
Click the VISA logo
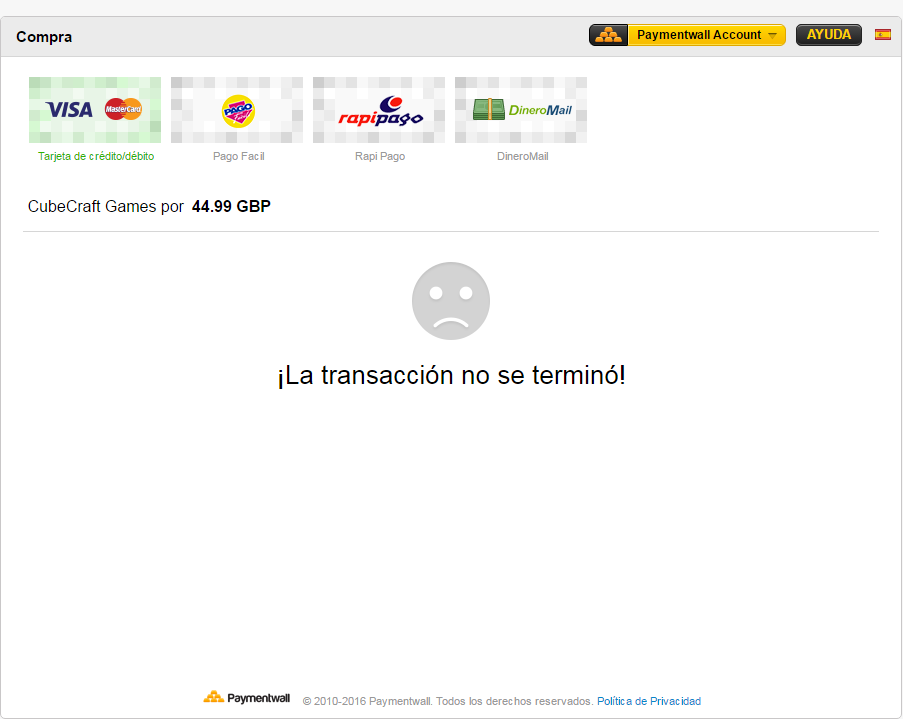pyautogui.click(x=69, y=109)
